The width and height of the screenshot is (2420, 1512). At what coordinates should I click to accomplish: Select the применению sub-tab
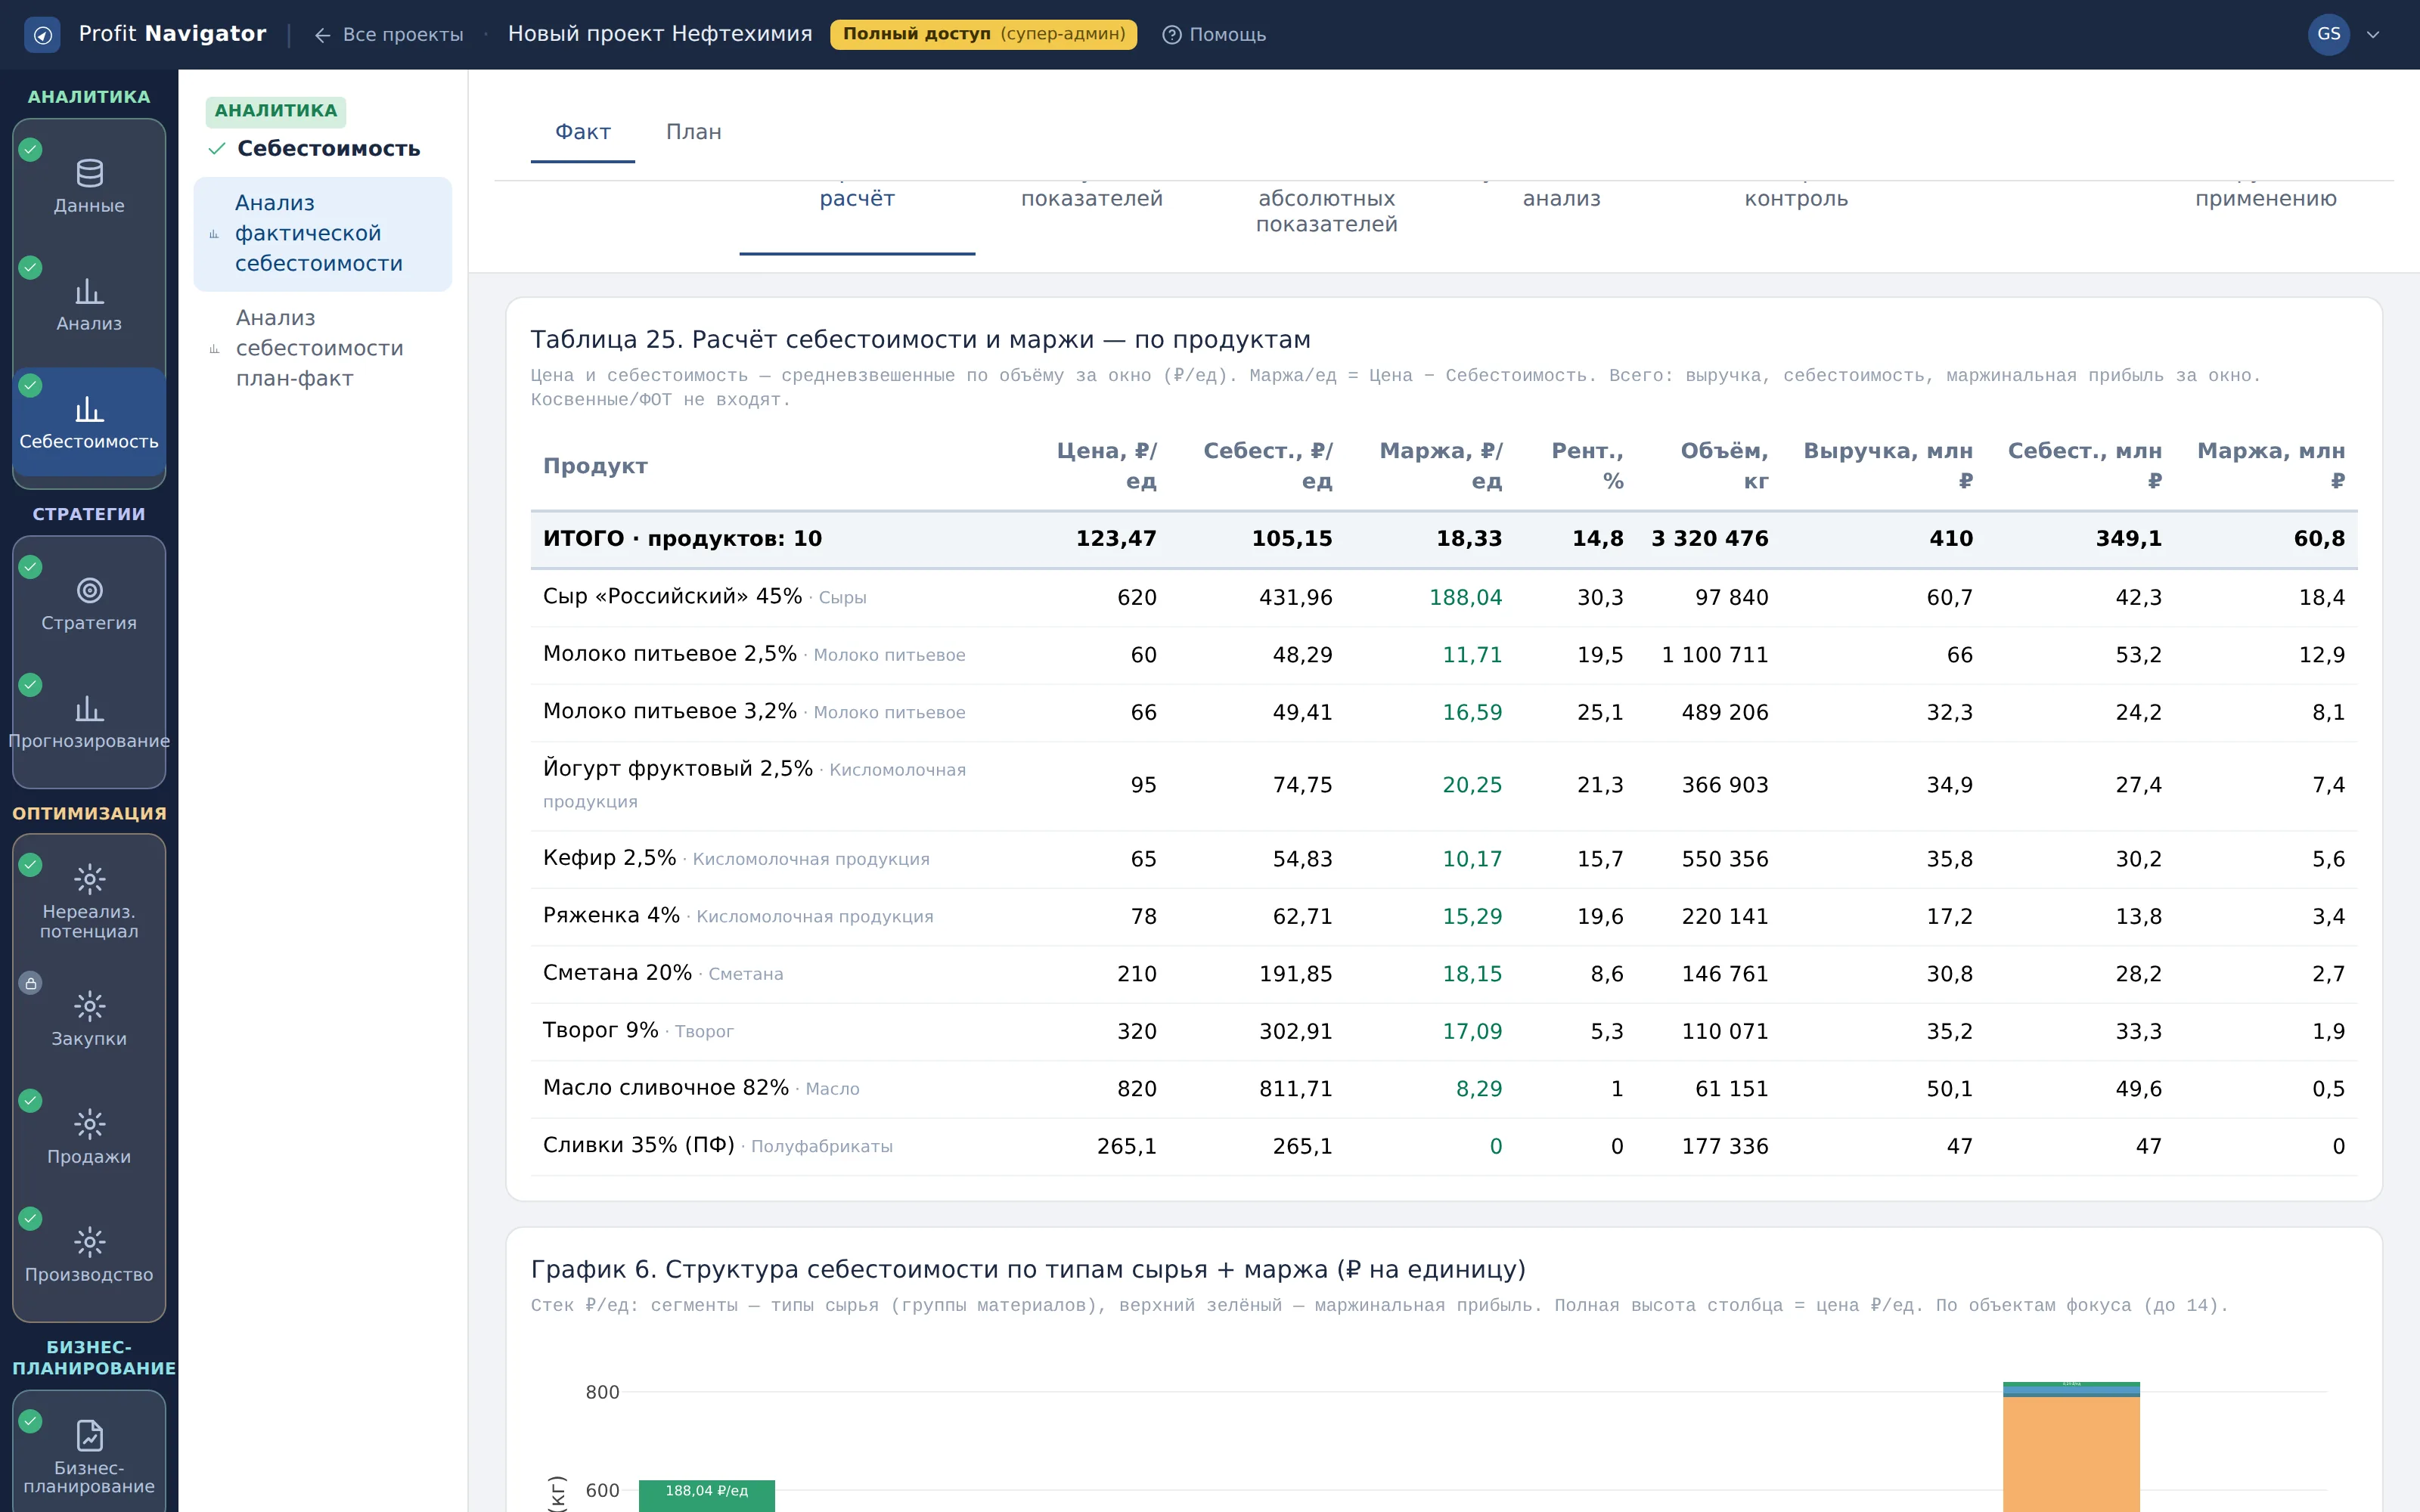pos(2265,199)
